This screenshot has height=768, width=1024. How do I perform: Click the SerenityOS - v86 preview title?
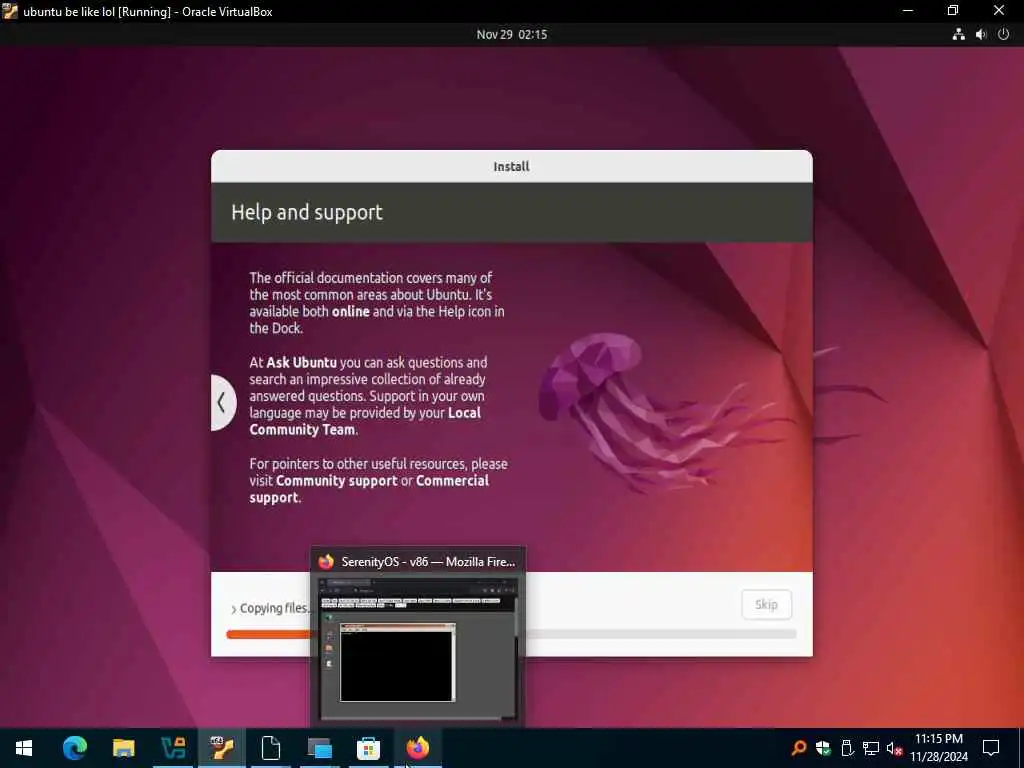428,562
